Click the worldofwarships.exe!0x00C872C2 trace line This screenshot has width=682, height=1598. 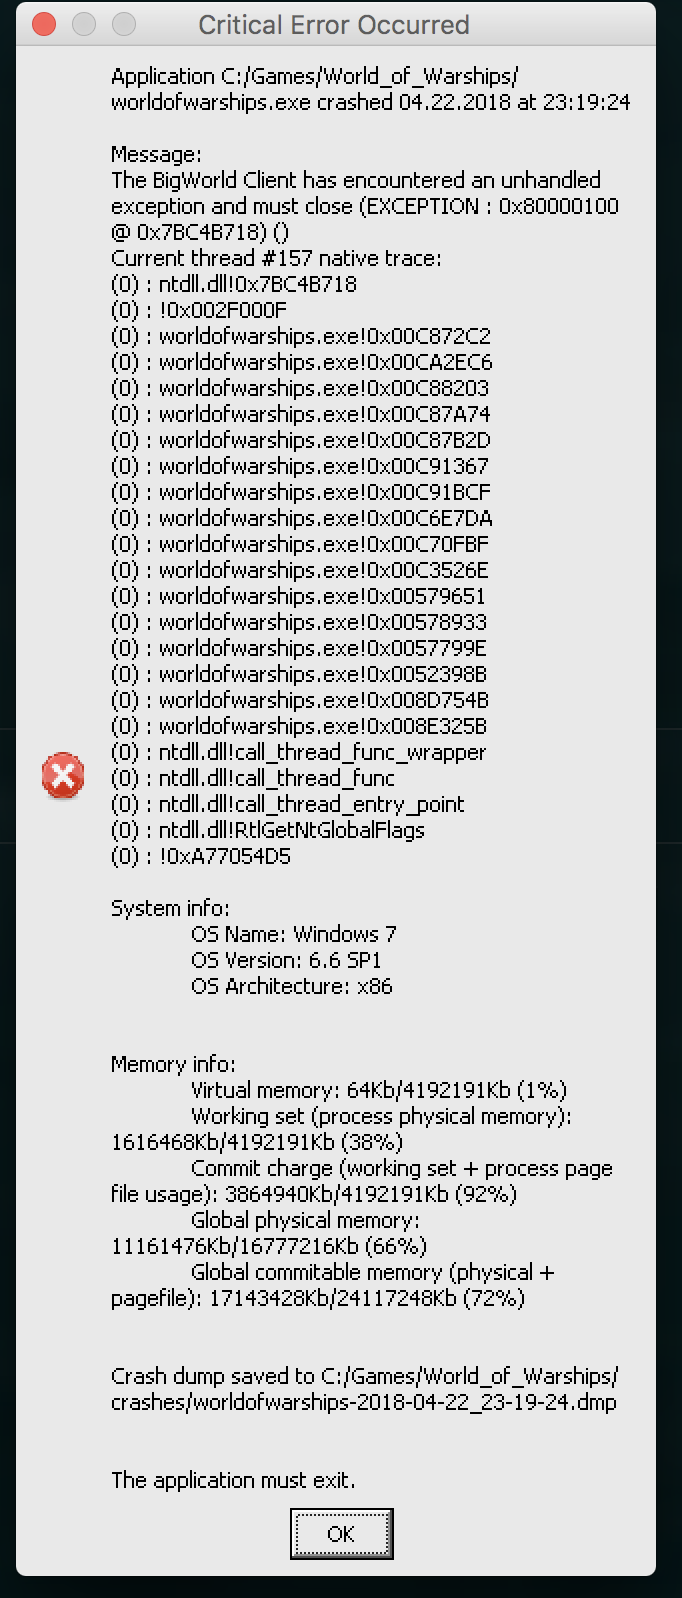point(301,336)
